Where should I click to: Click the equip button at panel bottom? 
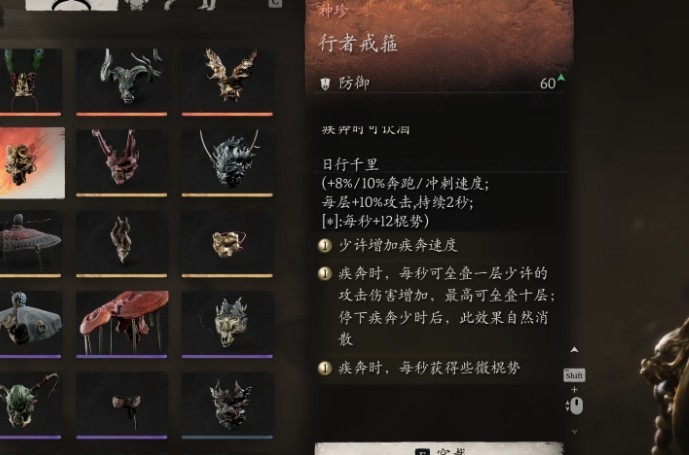(x=439, y=449)
